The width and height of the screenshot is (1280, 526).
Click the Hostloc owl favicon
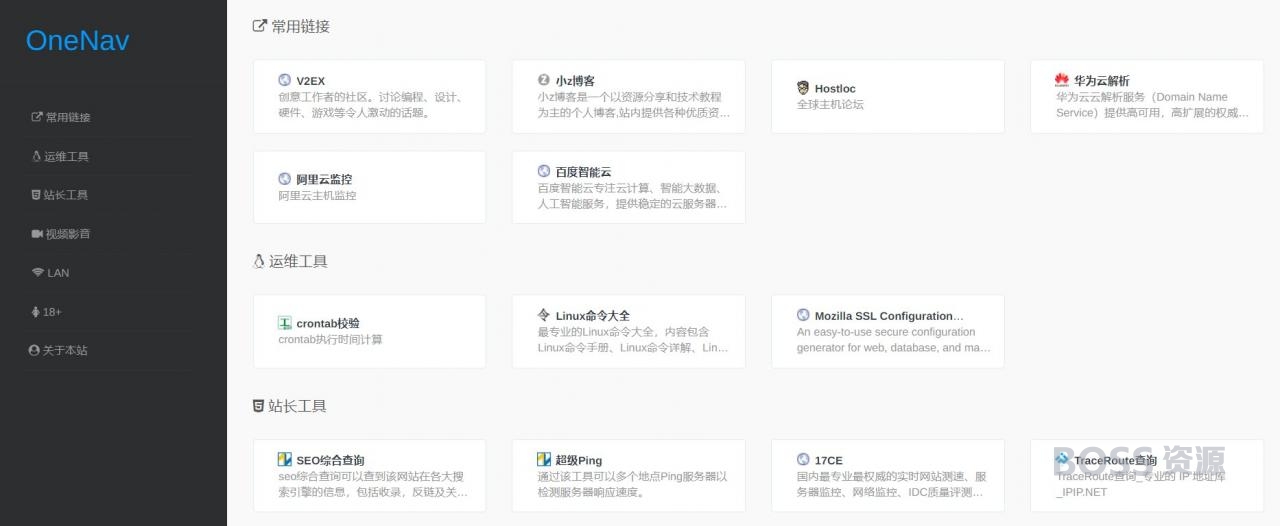point(803,88)
